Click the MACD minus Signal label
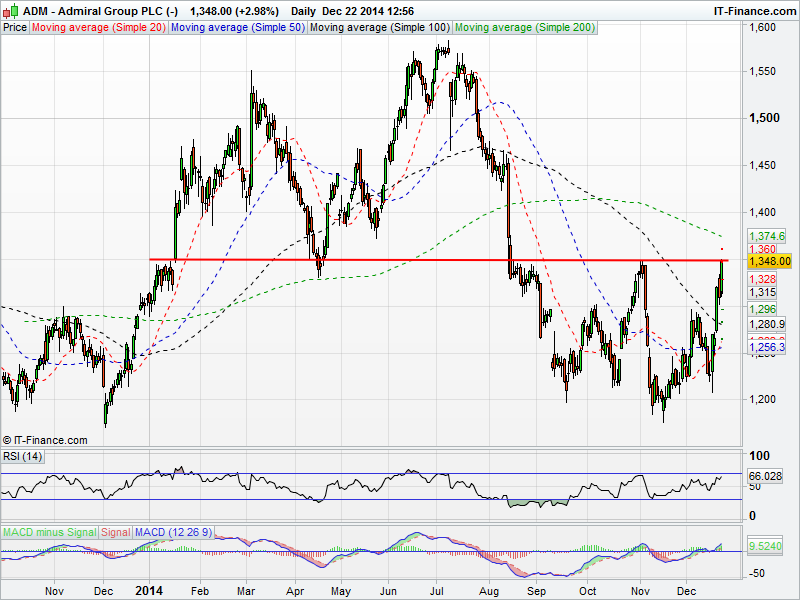Screen dimensions: 800x600 [49, 531]
